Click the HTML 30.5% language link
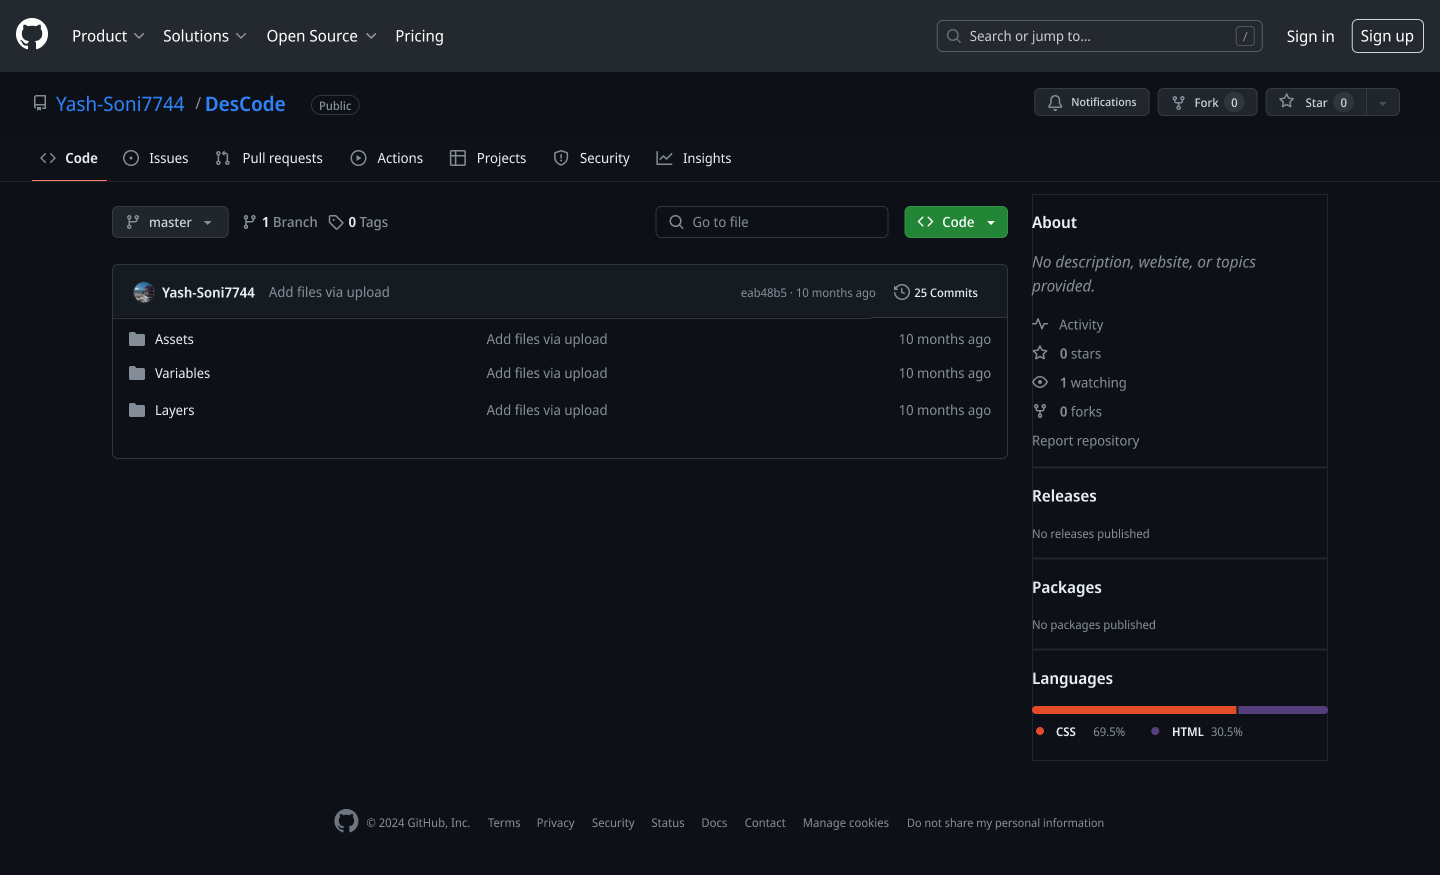This screenshot has width=1440, height=875. click(1197, 732)
